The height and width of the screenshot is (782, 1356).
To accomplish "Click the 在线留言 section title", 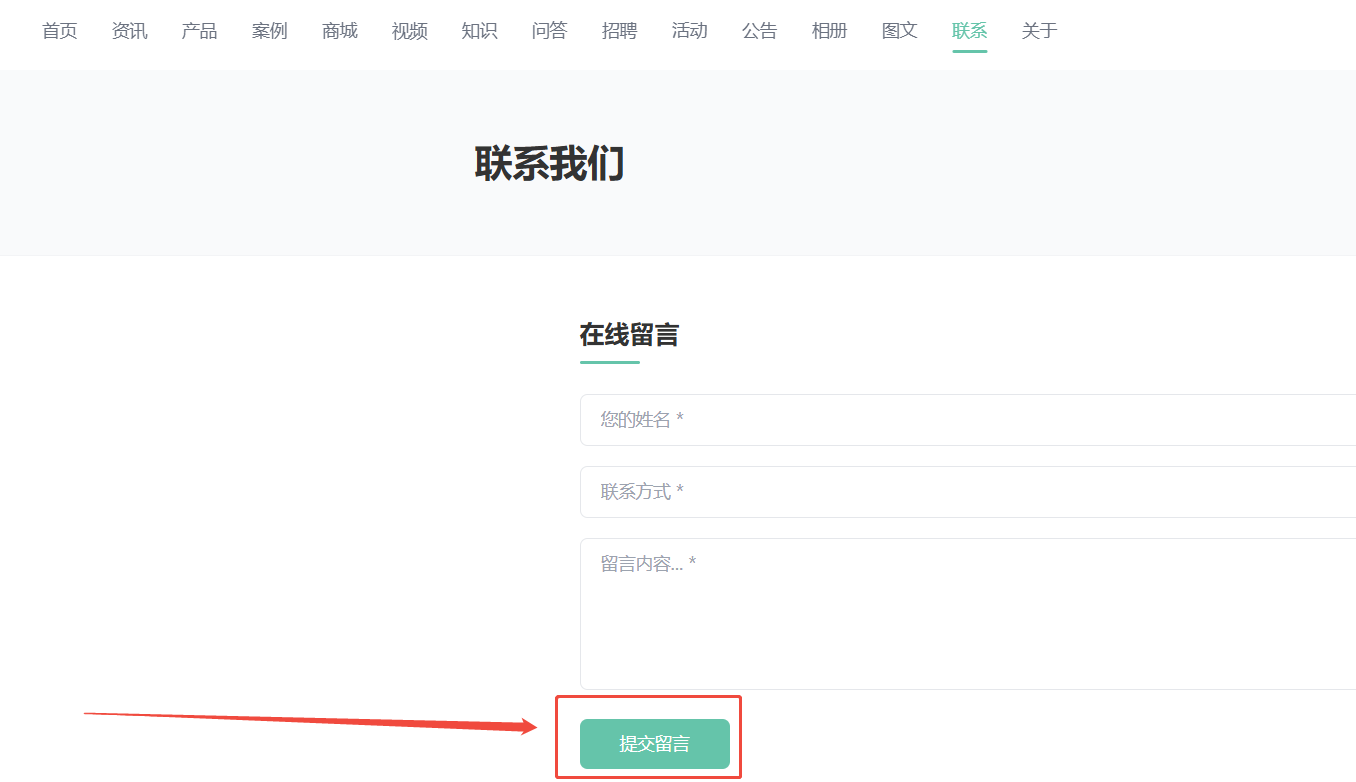I will click(630, 335).
